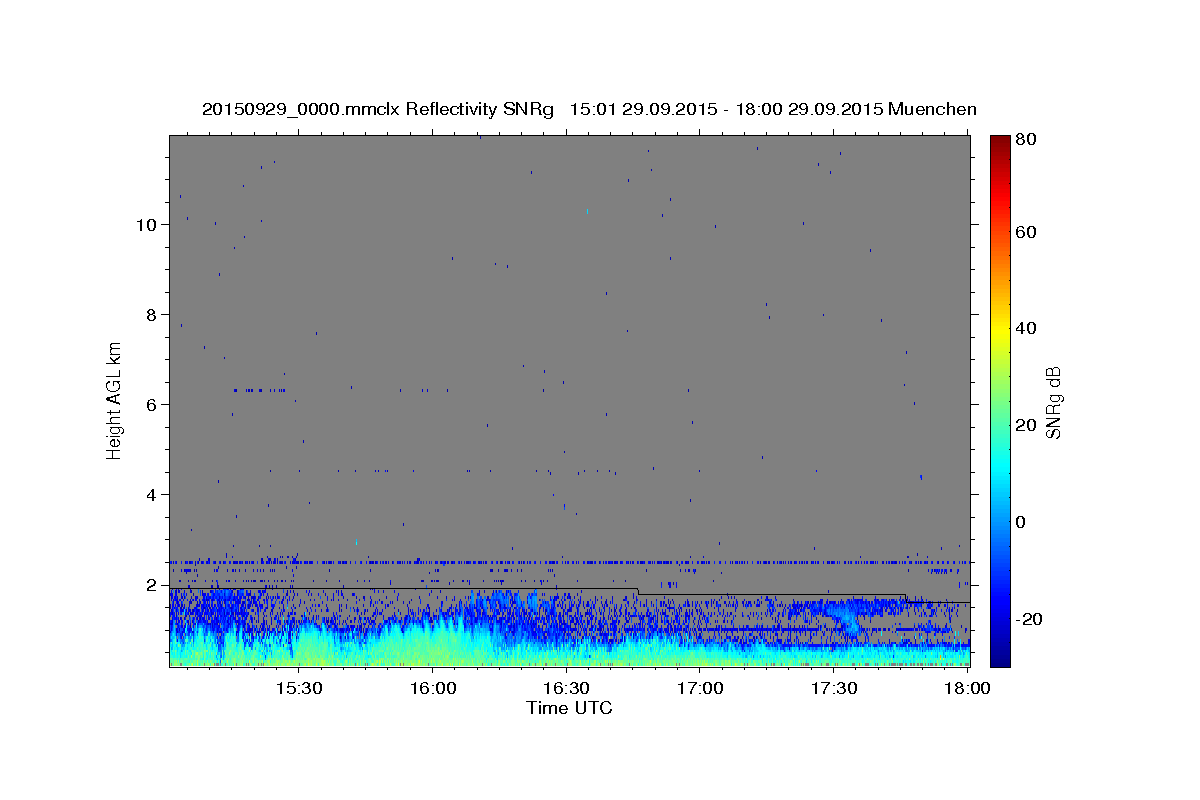Screen dimensions: 1200x800
Task: Click the 16:00 time axis tick label
Action: [433, 689]
